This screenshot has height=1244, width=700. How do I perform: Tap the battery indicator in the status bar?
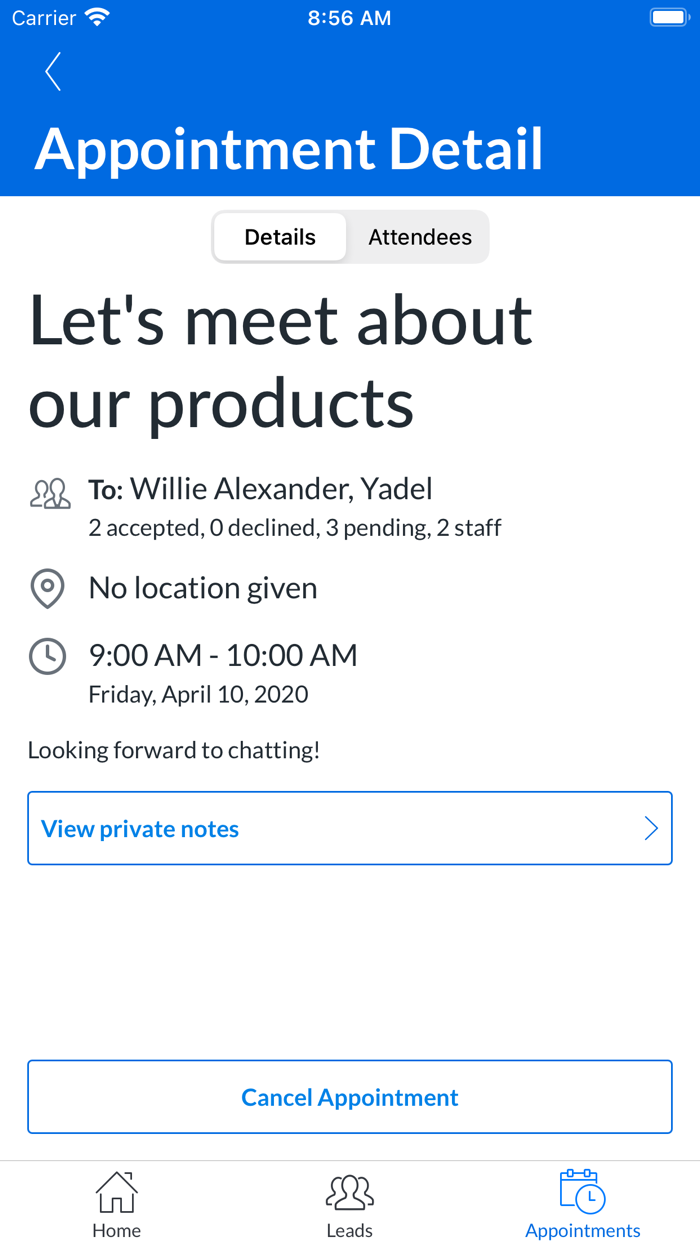point(668,15)
